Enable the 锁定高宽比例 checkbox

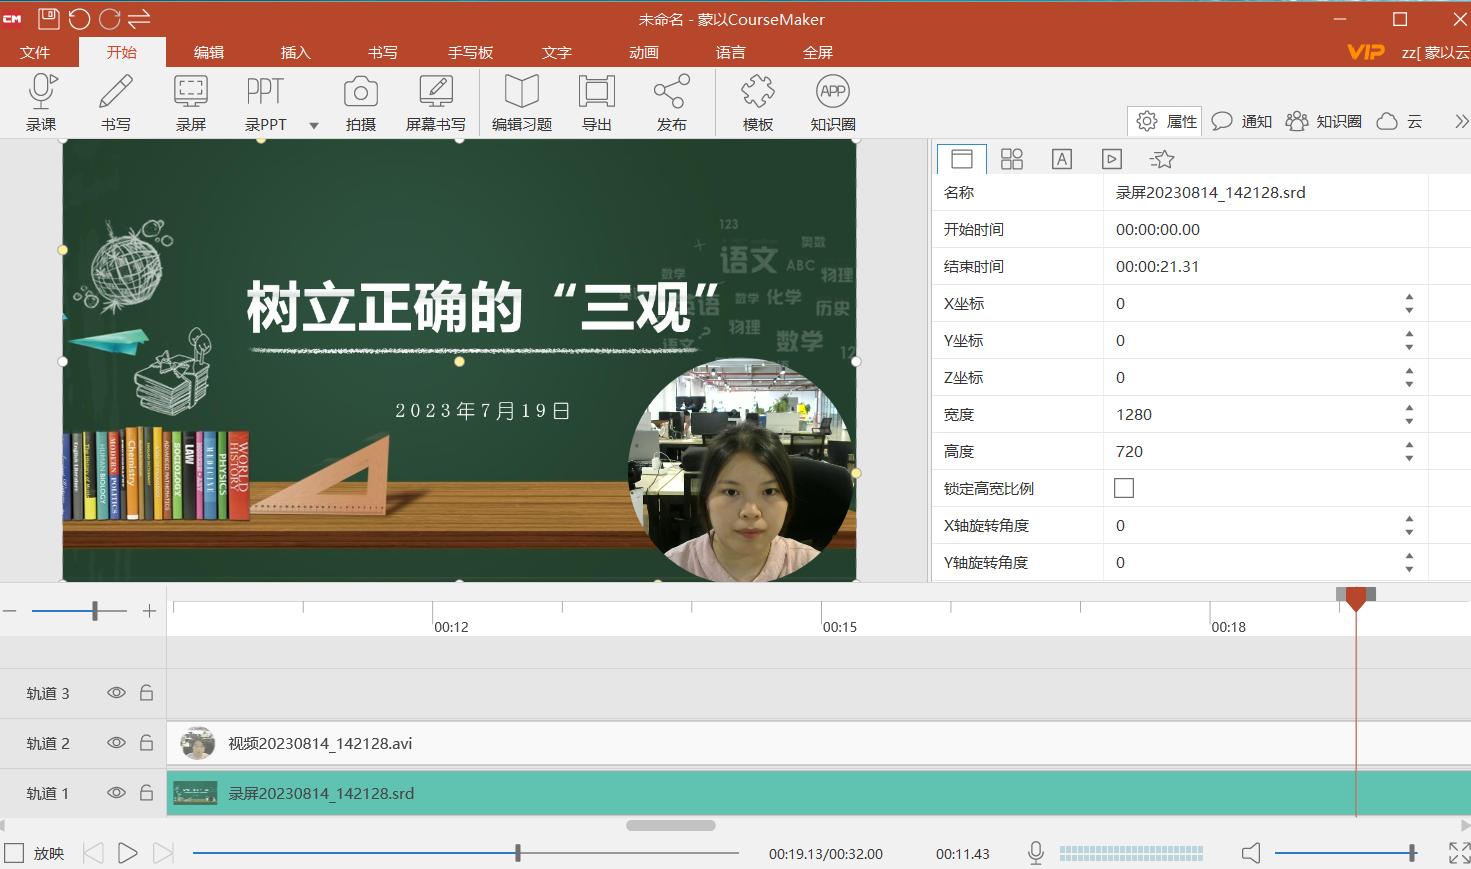1124,488
